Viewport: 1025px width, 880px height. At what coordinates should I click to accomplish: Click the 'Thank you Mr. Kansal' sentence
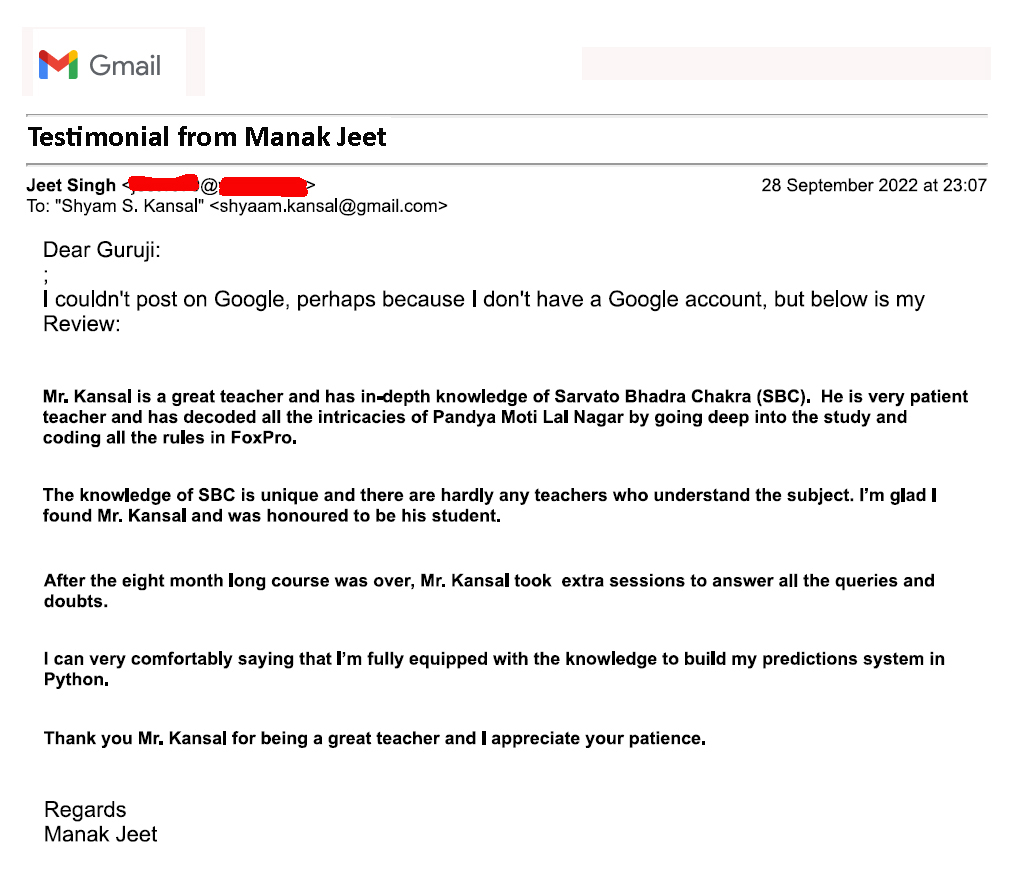375,739
